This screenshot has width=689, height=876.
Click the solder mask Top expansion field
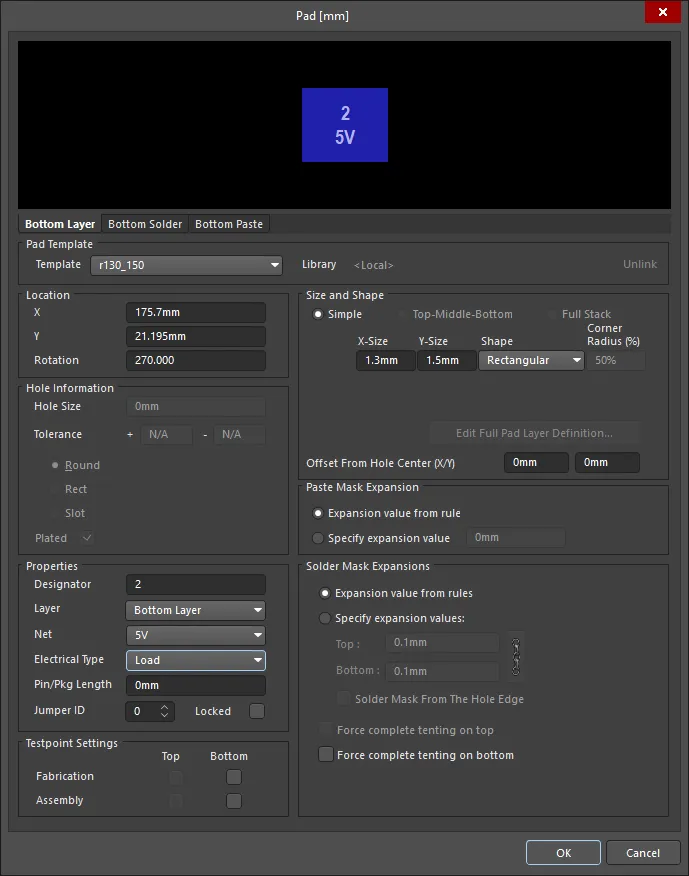[442, 642]
